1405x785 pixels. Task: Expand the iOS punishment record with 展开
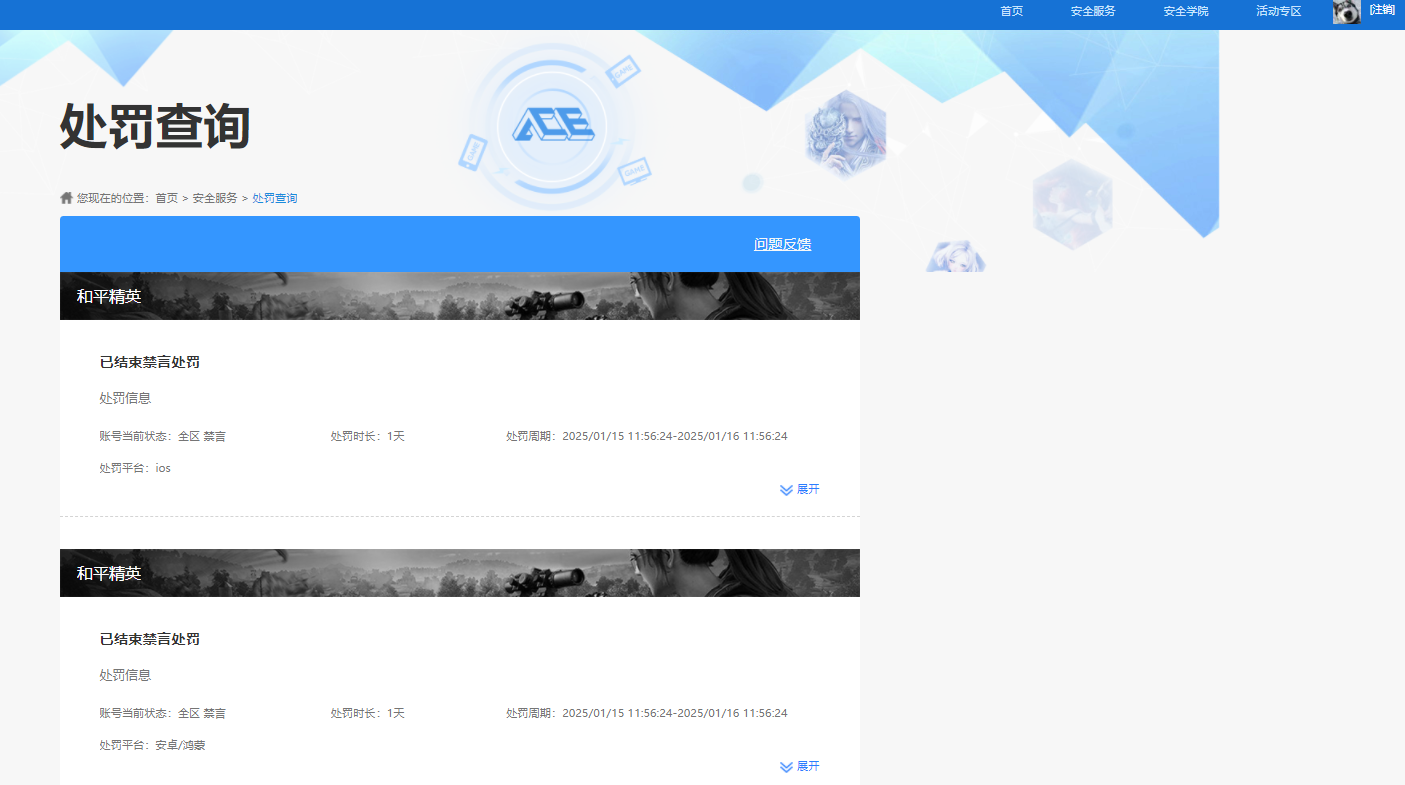(x=800, y=489)
